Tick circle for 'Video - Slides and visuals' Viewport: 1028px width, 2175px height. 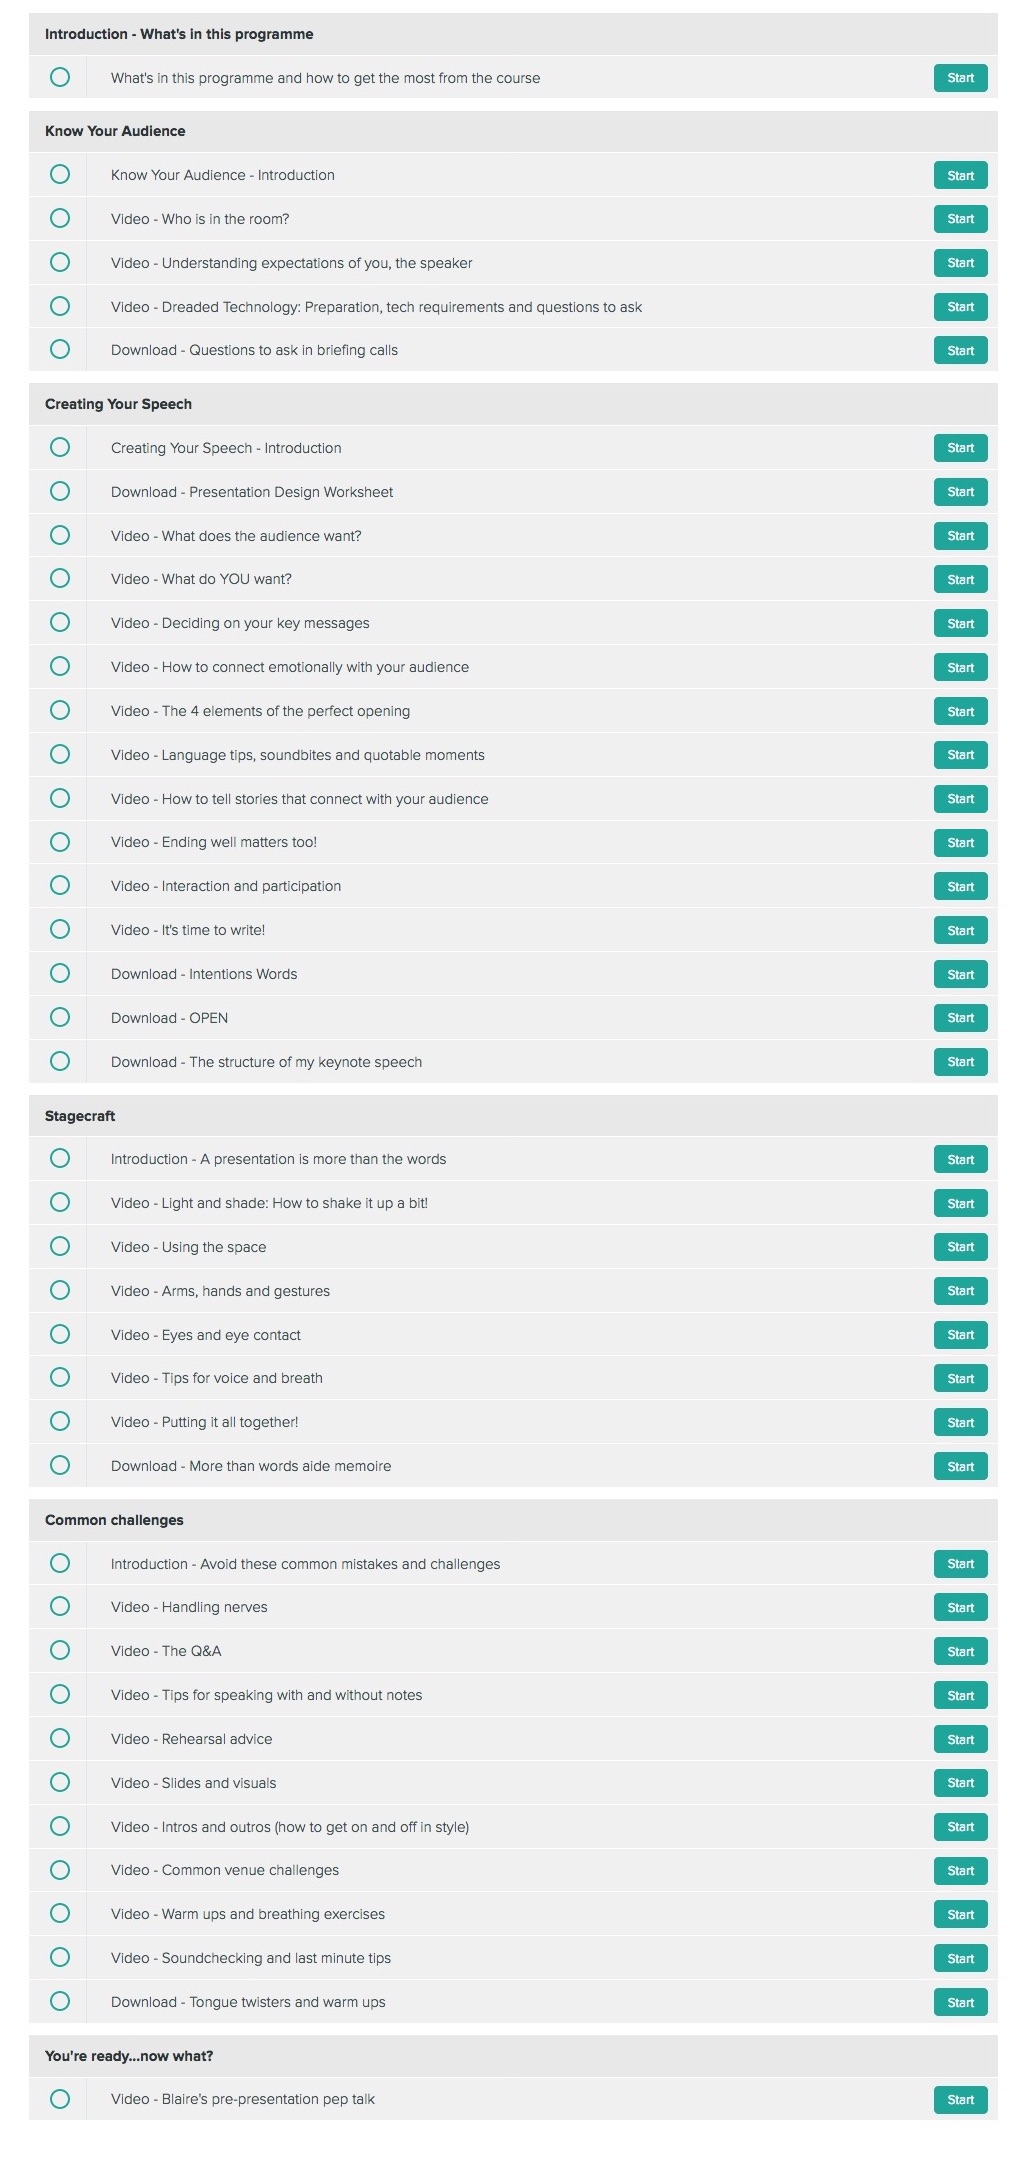(60, 1782)
